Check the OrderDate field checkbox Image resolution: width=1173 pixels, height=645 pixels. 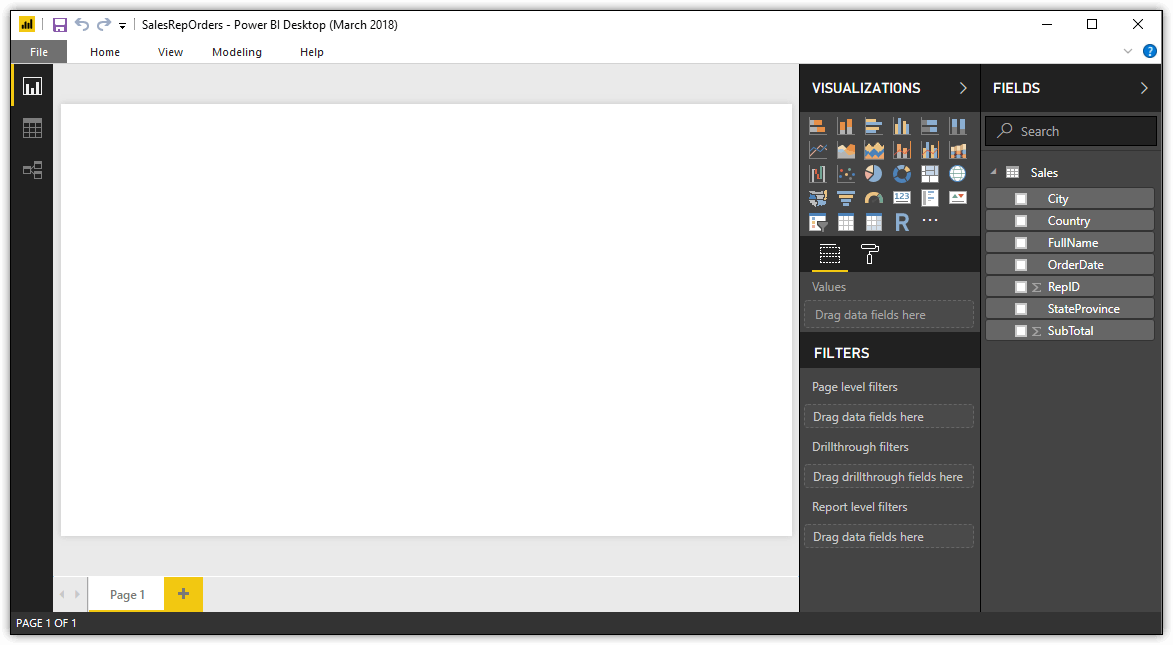tap(1020, 265)
